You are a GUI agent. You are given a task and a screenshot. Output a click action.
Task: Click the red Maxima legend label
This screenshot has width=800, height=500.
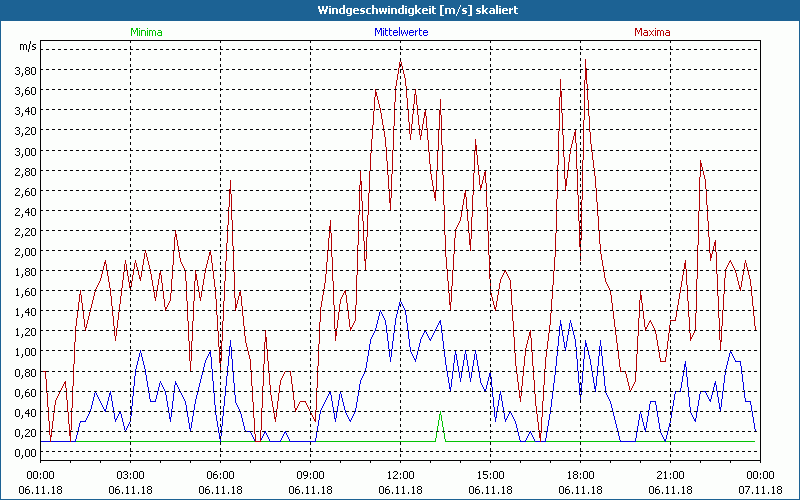652,32
